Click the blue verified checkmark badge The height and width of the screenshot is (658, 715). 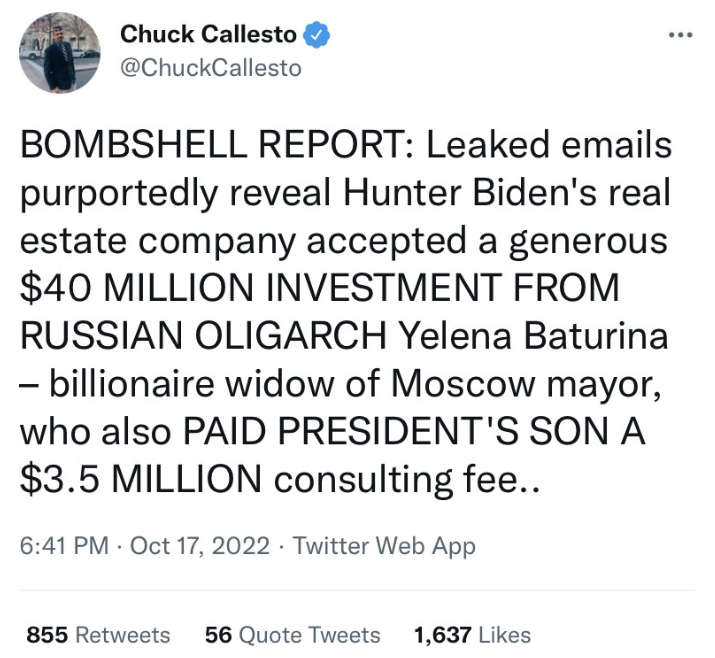[317, 35]
